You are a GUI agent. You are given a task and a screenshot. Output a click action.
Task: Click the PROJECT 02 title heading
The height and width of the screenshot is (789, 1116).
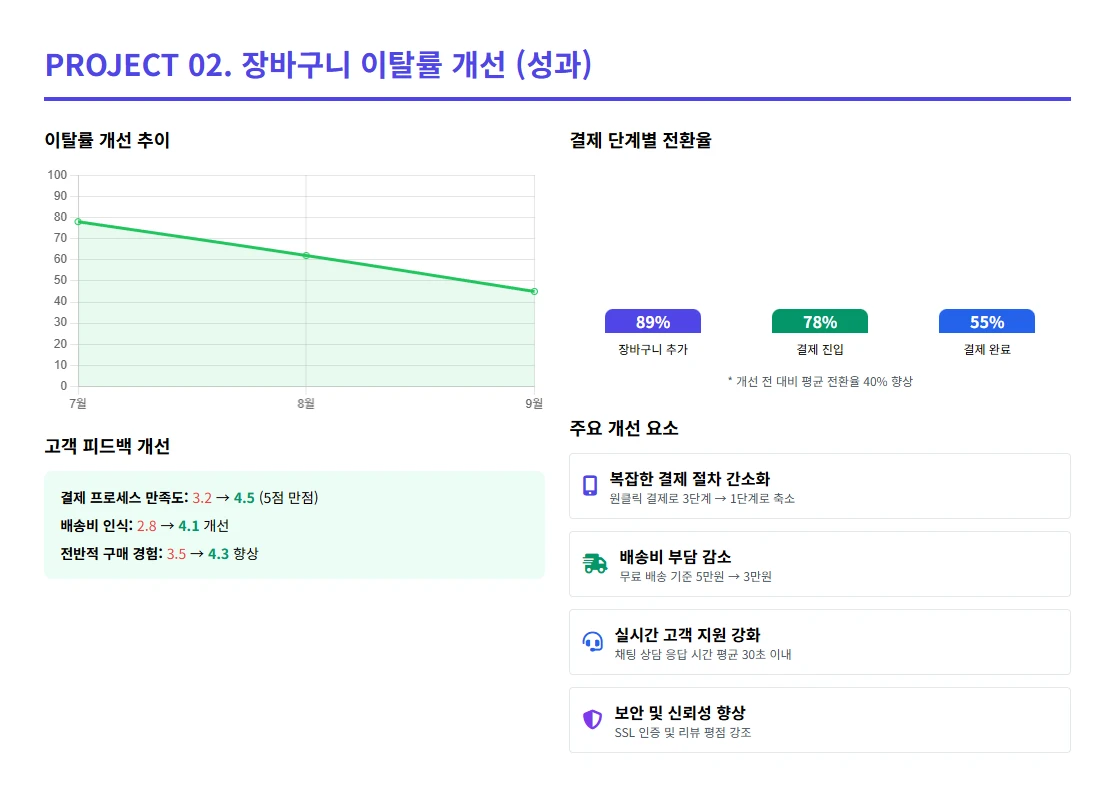[320, 65]
